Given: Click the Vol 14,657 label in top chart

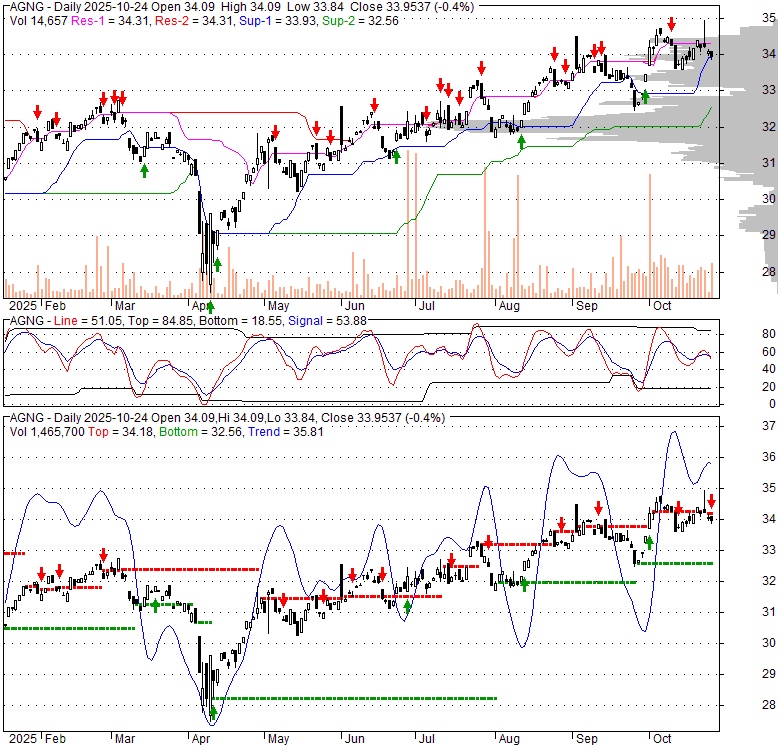Looking at the screenshot, I should pos(38,21).
